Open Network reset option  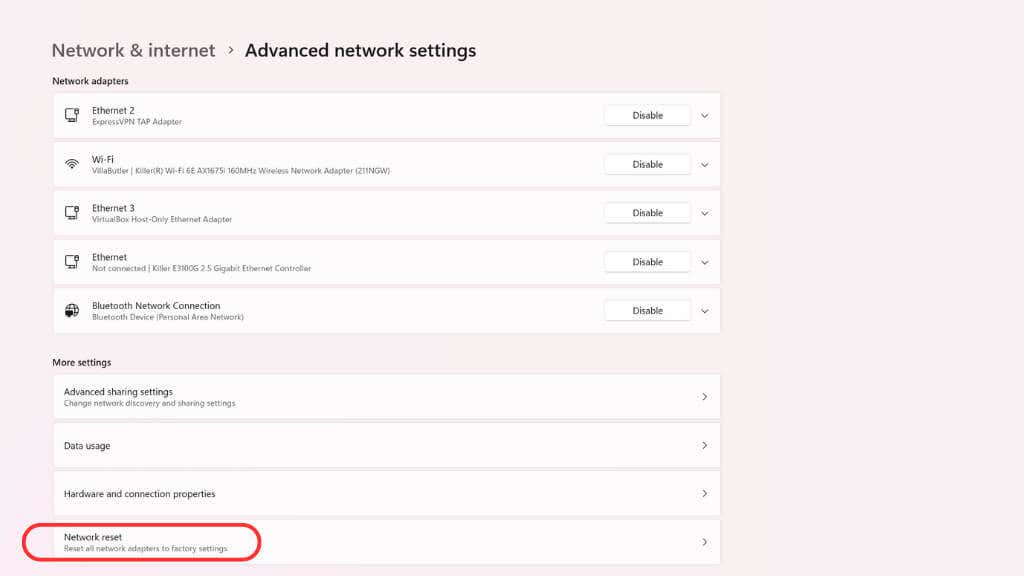pyautogui.click(x=146, y=542)
